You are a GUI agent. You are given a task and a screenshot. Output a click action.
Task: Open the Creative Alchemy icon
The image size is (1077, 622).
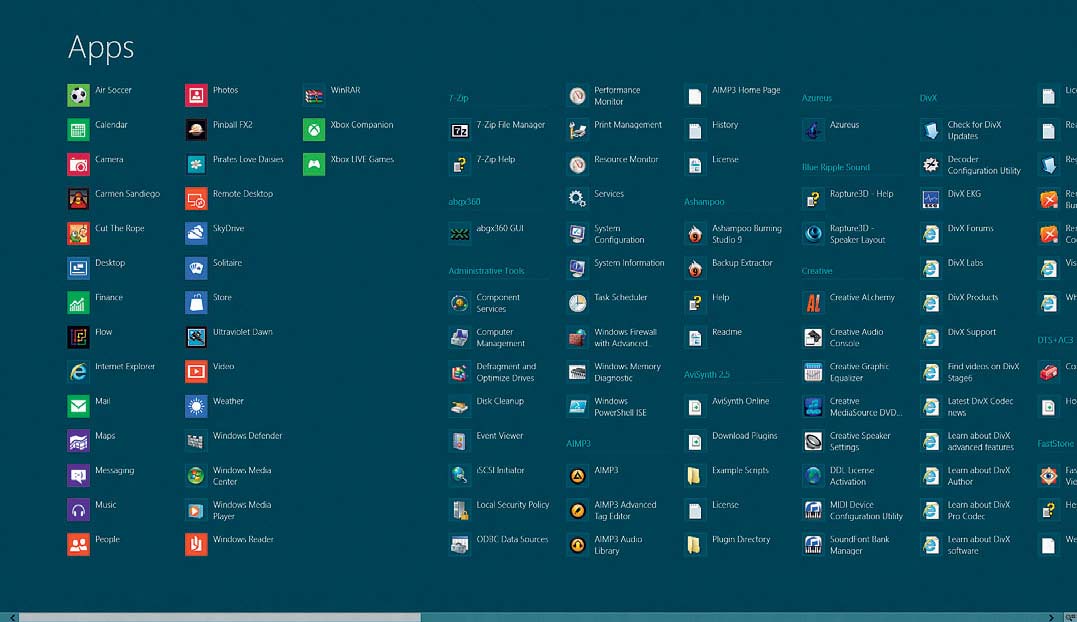(x=813, y=302)
